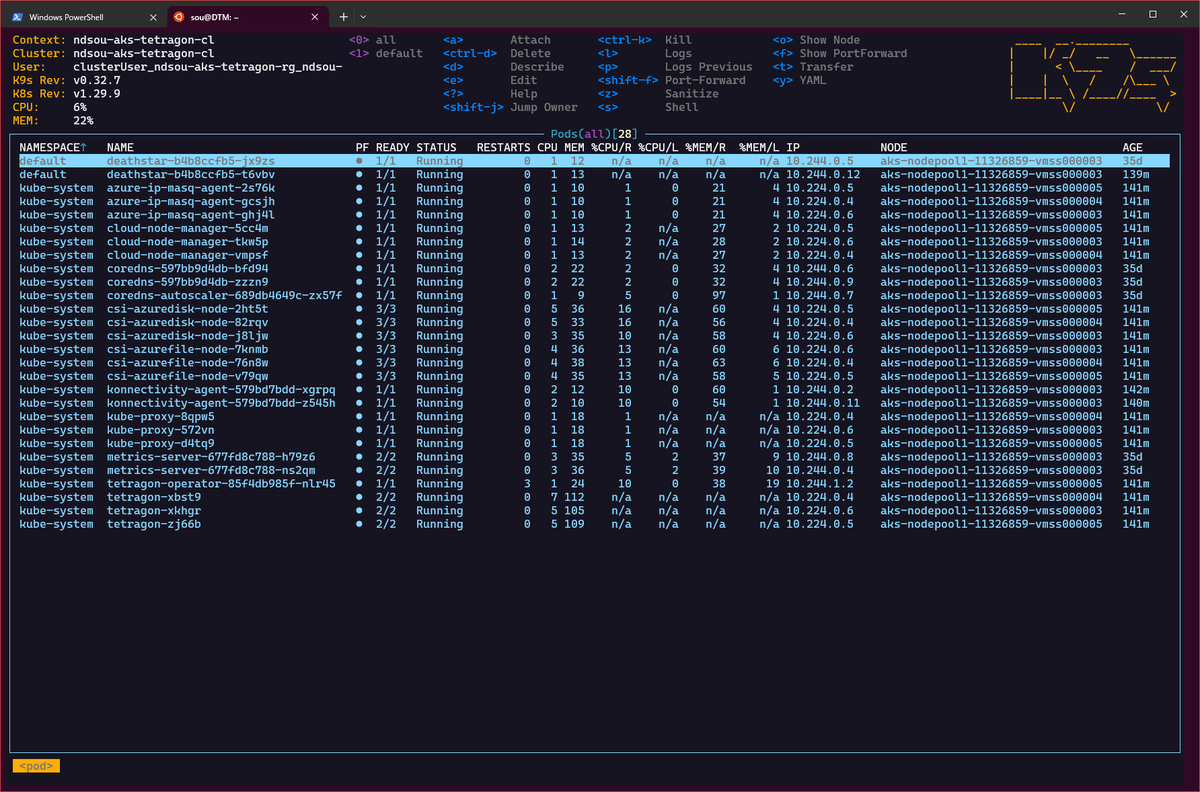The image size is (1200, 792).
Task: Maximize the terminal window
Action: point(1153,14)
